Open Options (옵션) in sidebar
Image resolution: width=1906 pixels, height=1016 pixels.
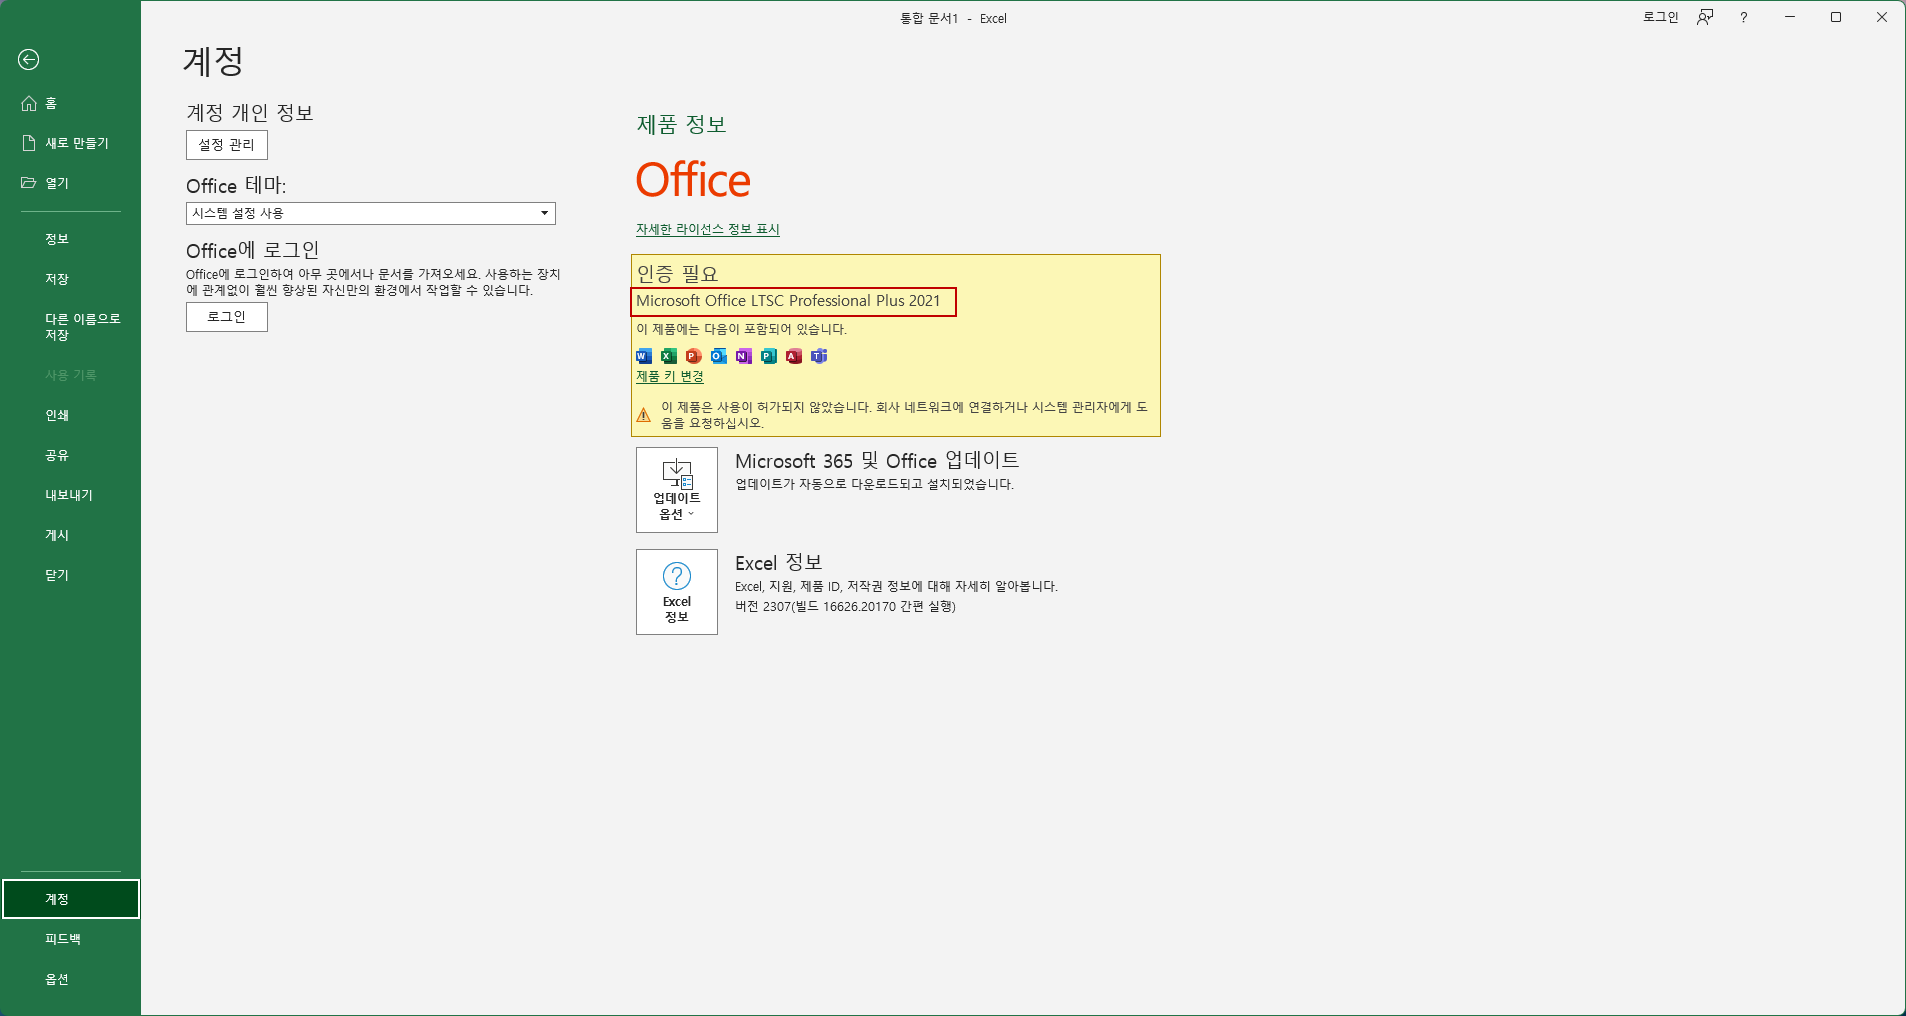57,979
